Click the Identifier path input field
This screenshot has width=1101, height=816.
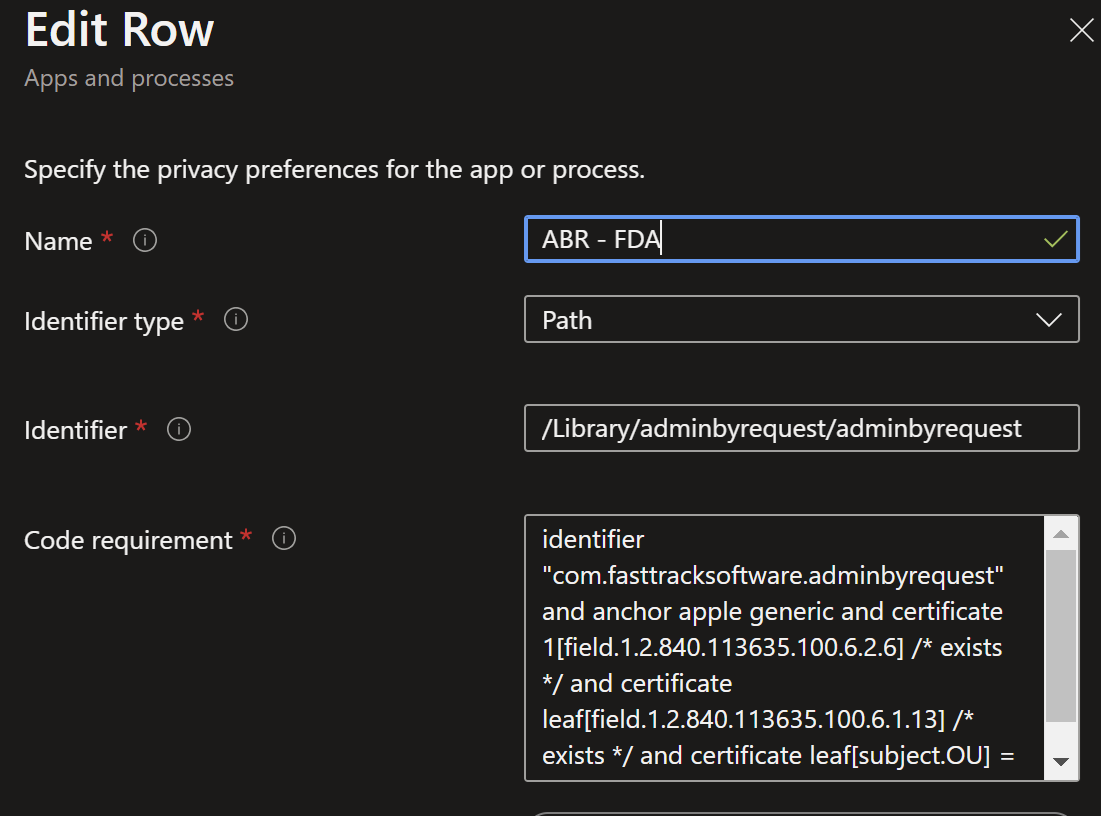click(801, 428)
